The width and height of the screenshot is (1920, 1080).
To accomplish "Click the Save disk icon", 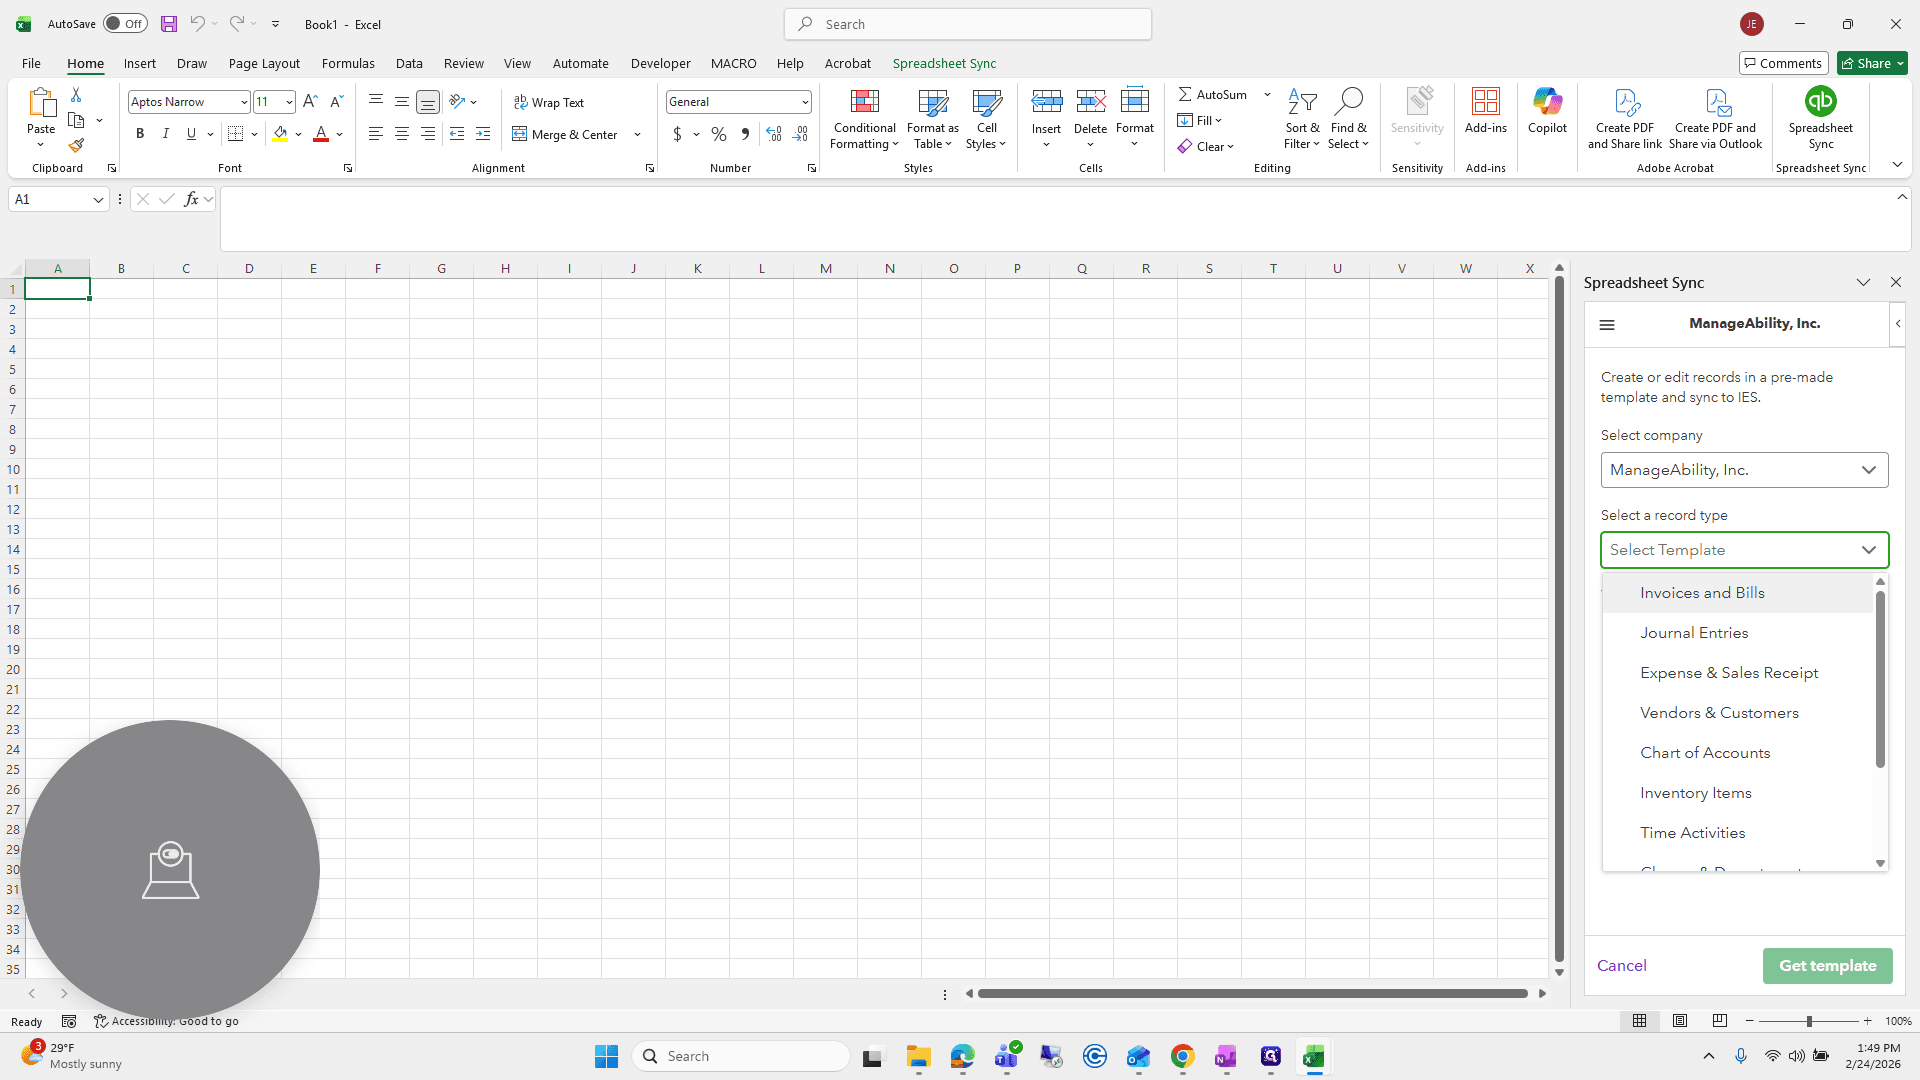I will [169, 24].
